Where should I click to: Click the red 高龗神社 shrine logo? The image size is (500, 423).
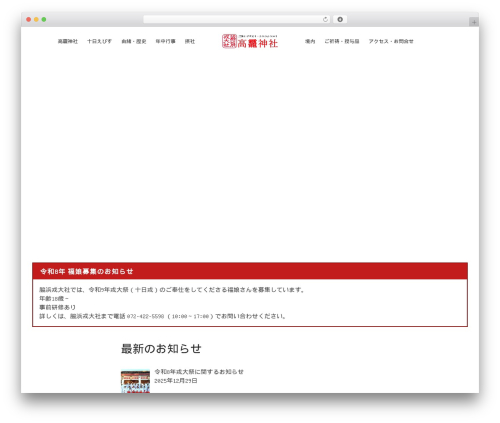[x=250, y=41]
